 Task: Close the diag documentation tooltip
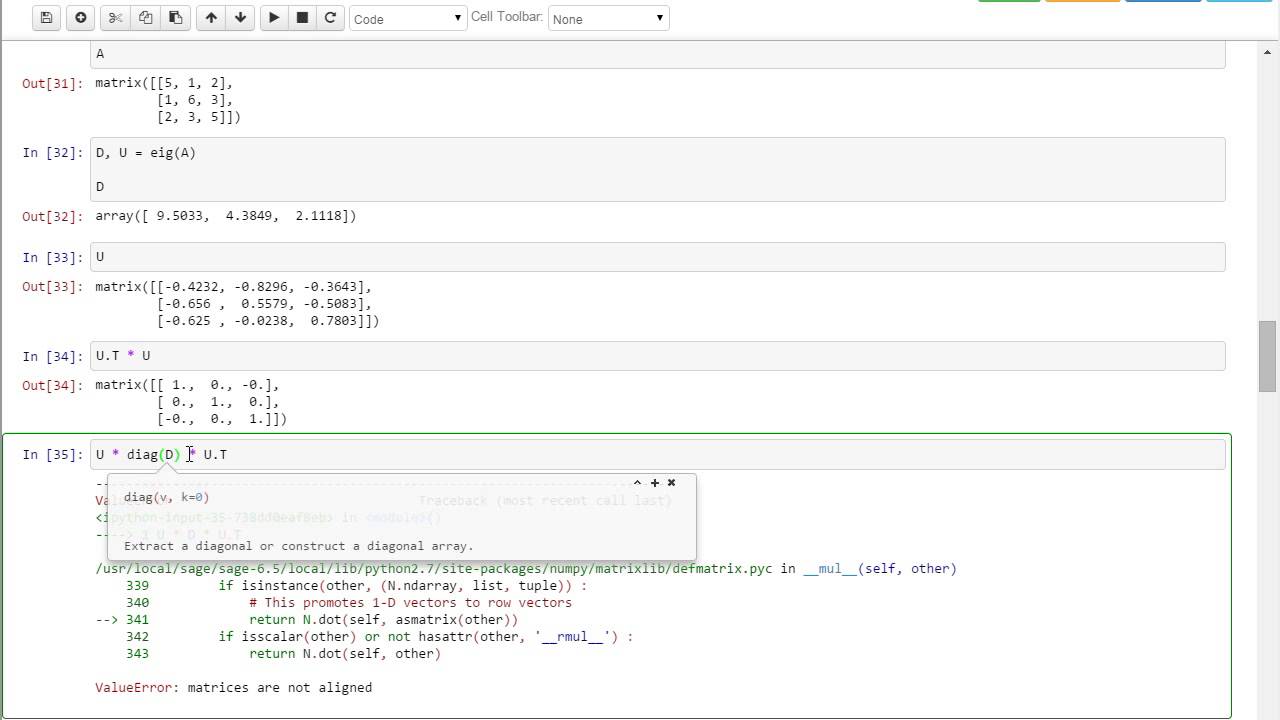click(x=671, y=483)
